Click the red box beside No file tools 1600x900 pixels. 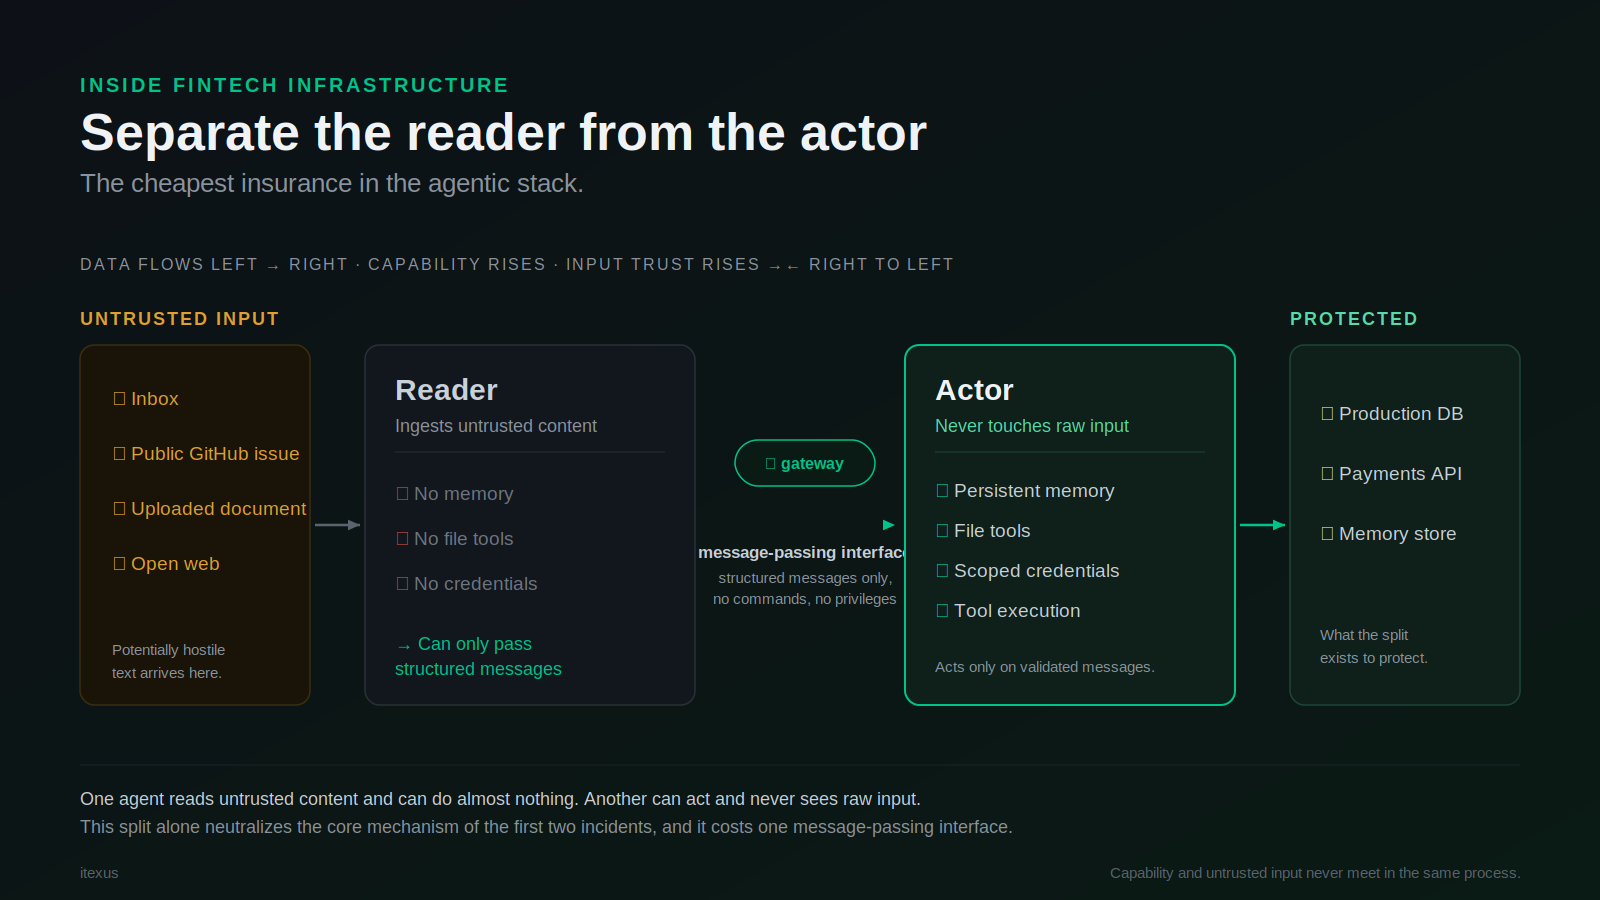(403, 539)
